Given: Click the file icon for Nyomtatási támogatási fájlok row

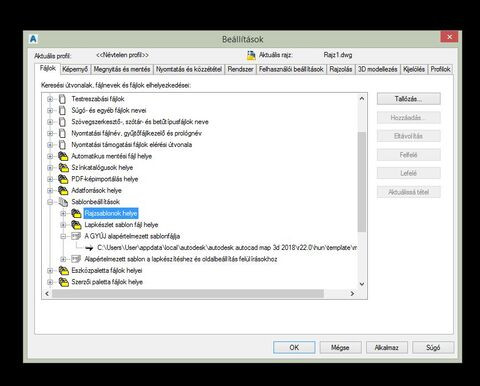Looking at the screenshot, I should (62, 145).
